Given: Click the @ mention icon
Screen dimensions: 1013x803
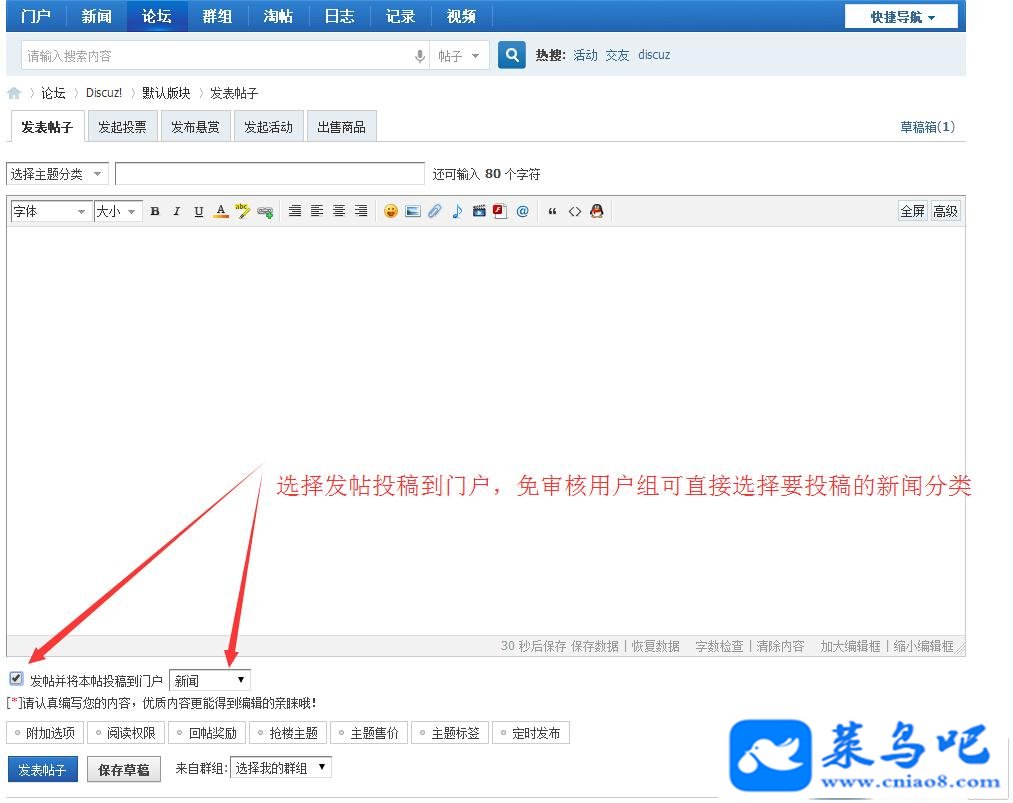Looking at the screenshot, I should [x=523, y=211].
